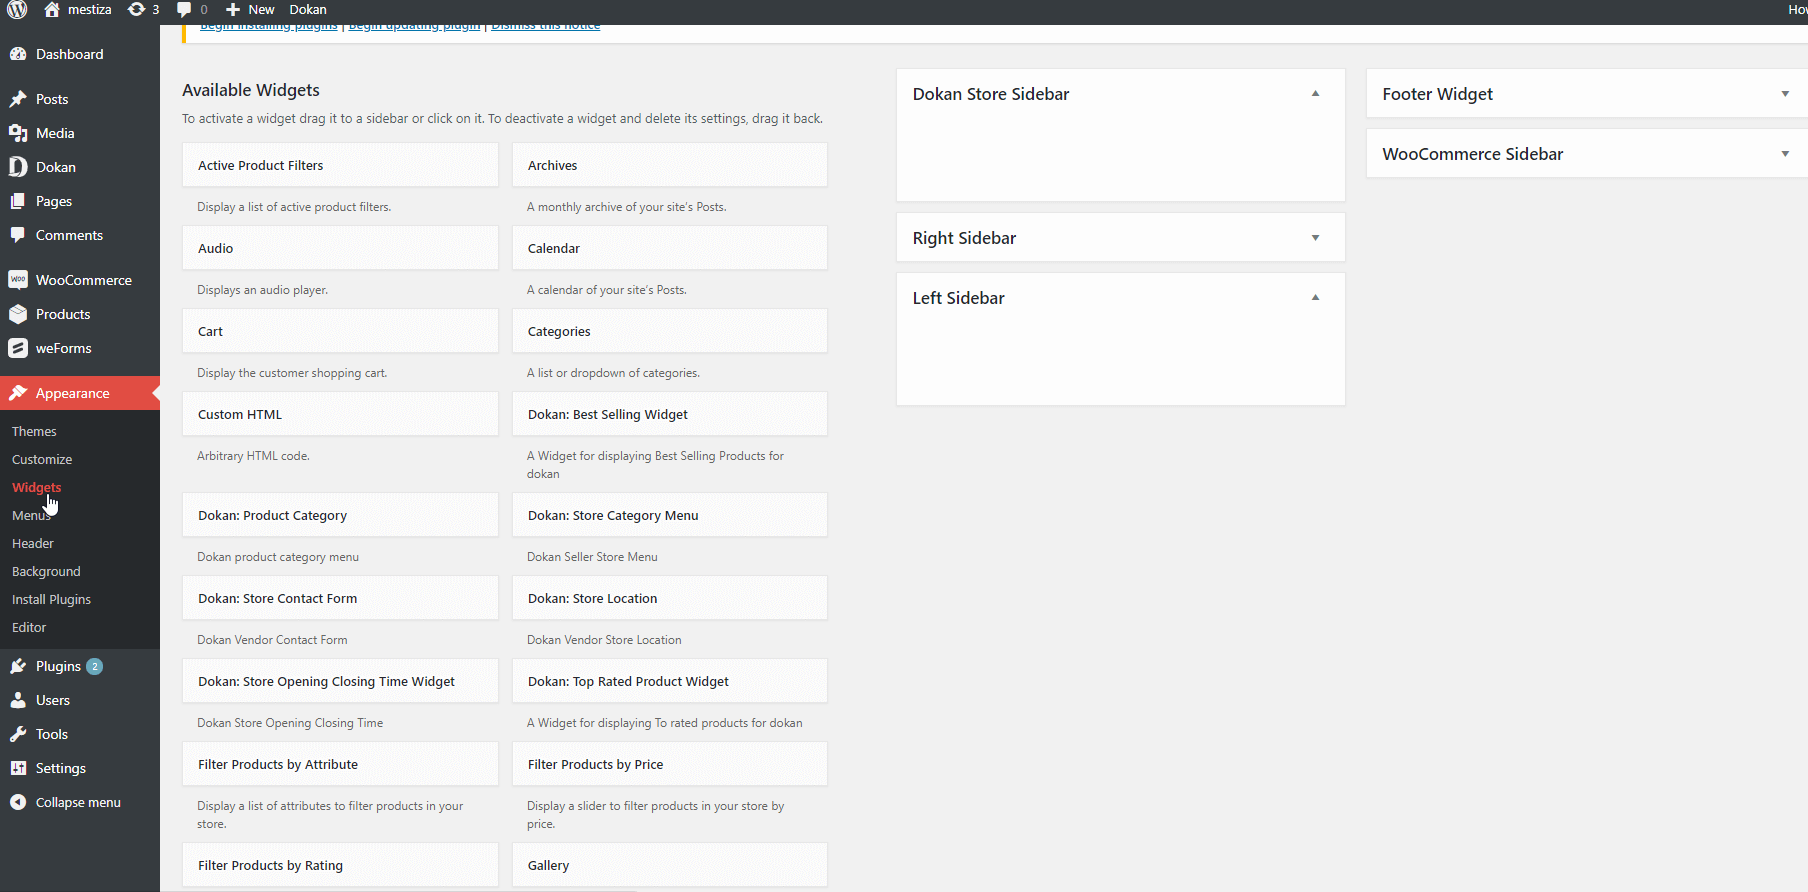Select the Custom HTML widget
Screen dimensions: 1808x892
(x=340, y=414)
